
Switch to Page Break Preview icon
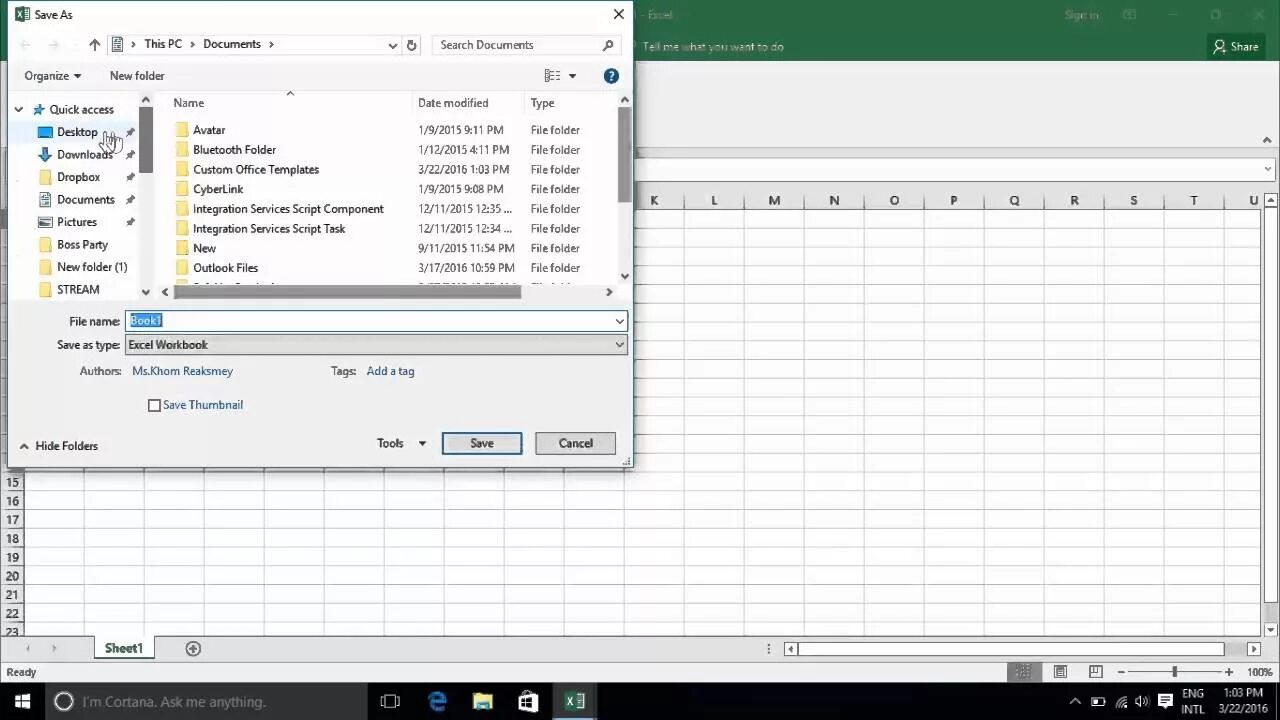point(1096,672)
